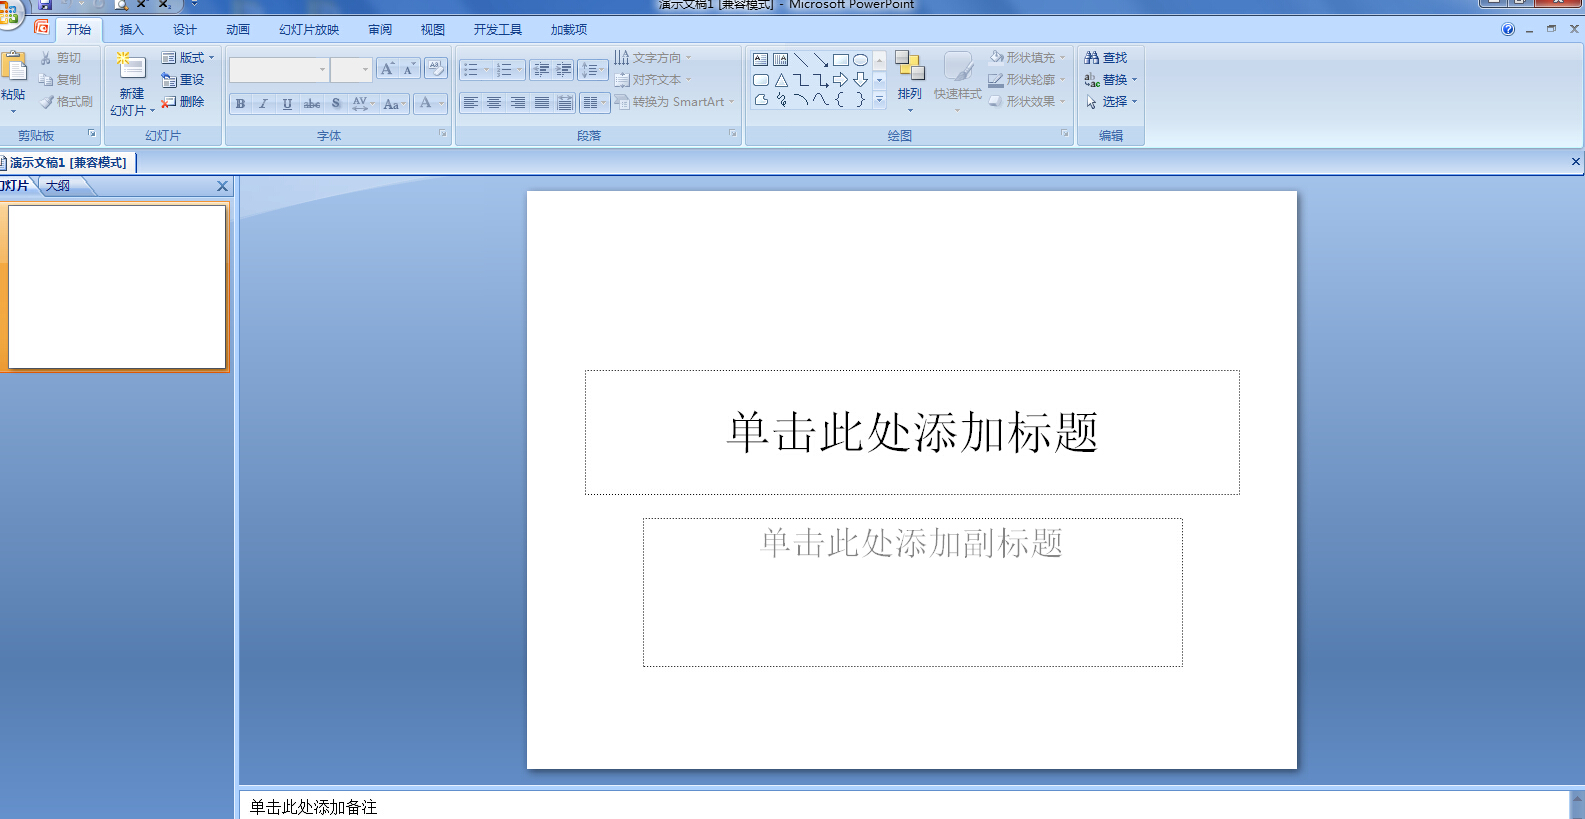
Task: Select the Scribble shape tool
Action: point(781,100)
